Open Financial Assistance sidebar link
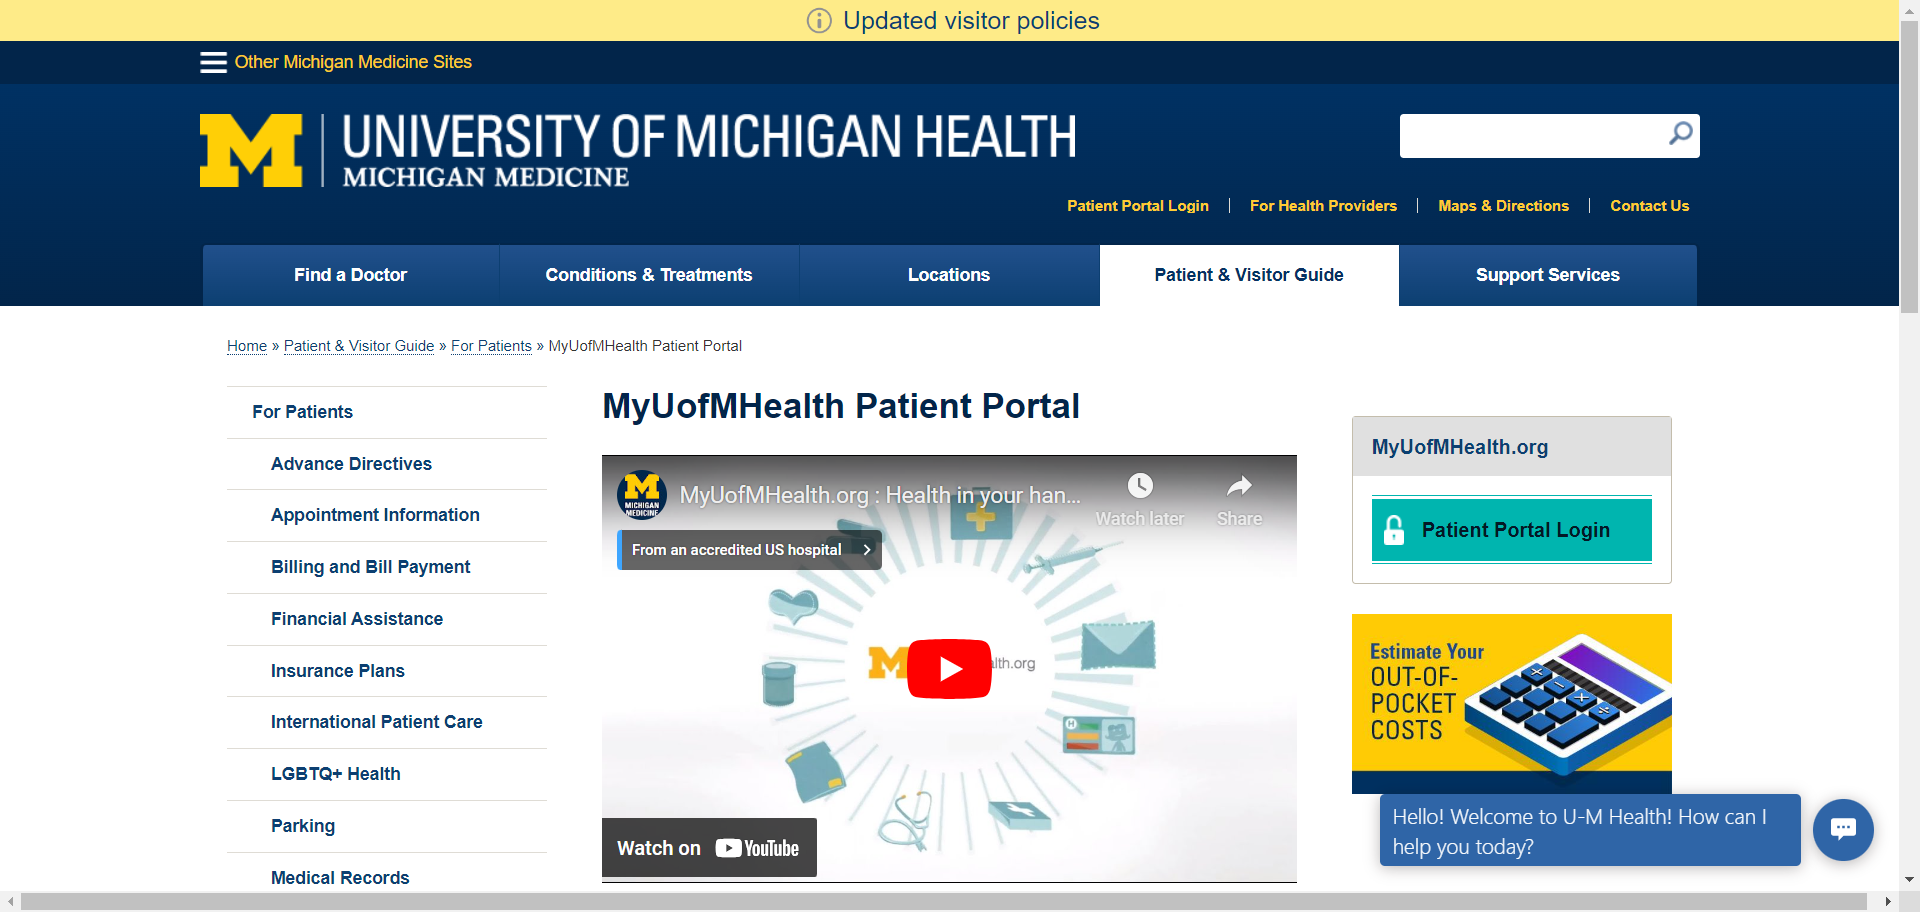The height and width of the screenshot is (912, 1920). coord(357,619)
